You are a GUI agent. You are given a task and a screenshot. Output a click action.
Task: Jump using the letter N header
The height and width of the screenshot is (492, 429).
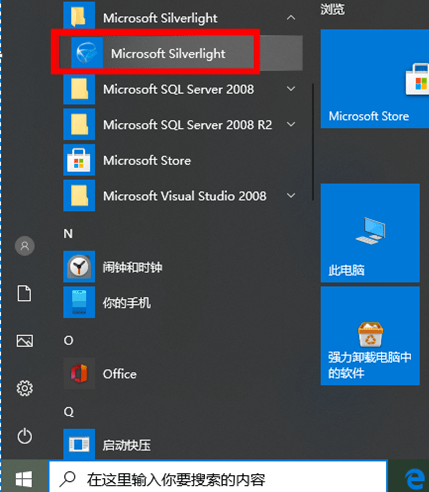coord(68,233)
